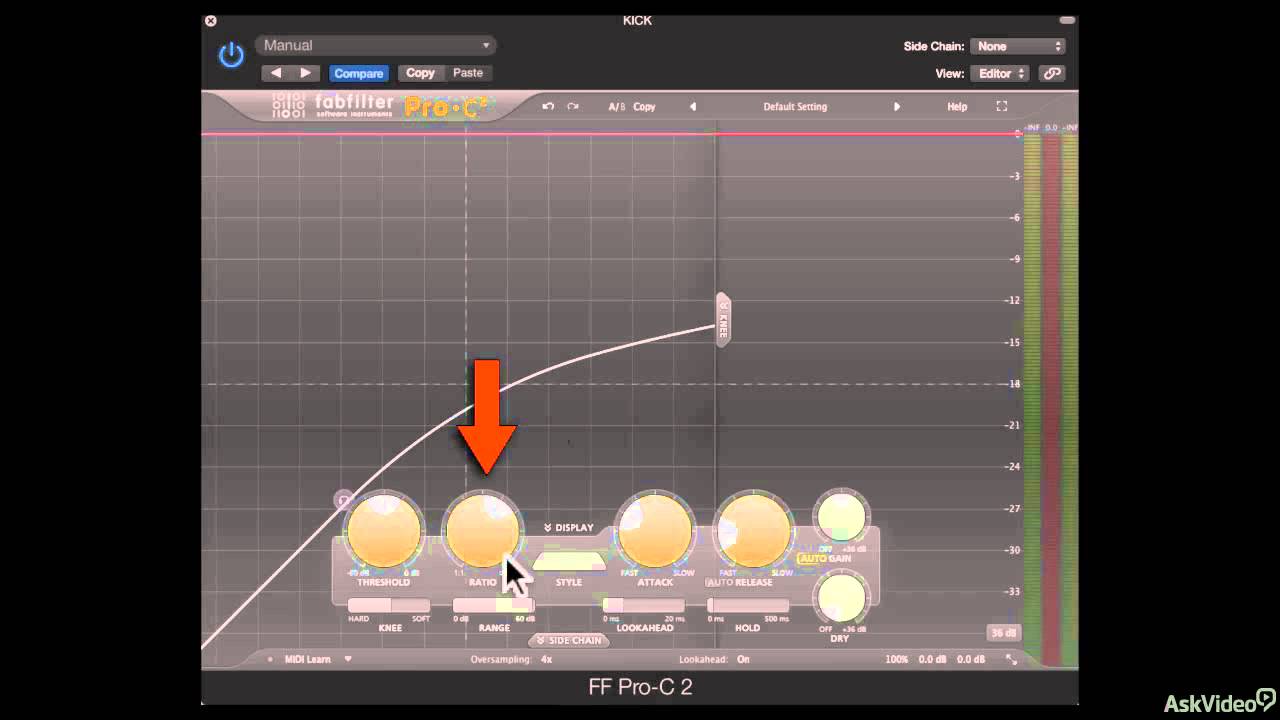Select next preset in plugin bar
Viewport: 1280px width, 720px height.
tap(897, 106)
